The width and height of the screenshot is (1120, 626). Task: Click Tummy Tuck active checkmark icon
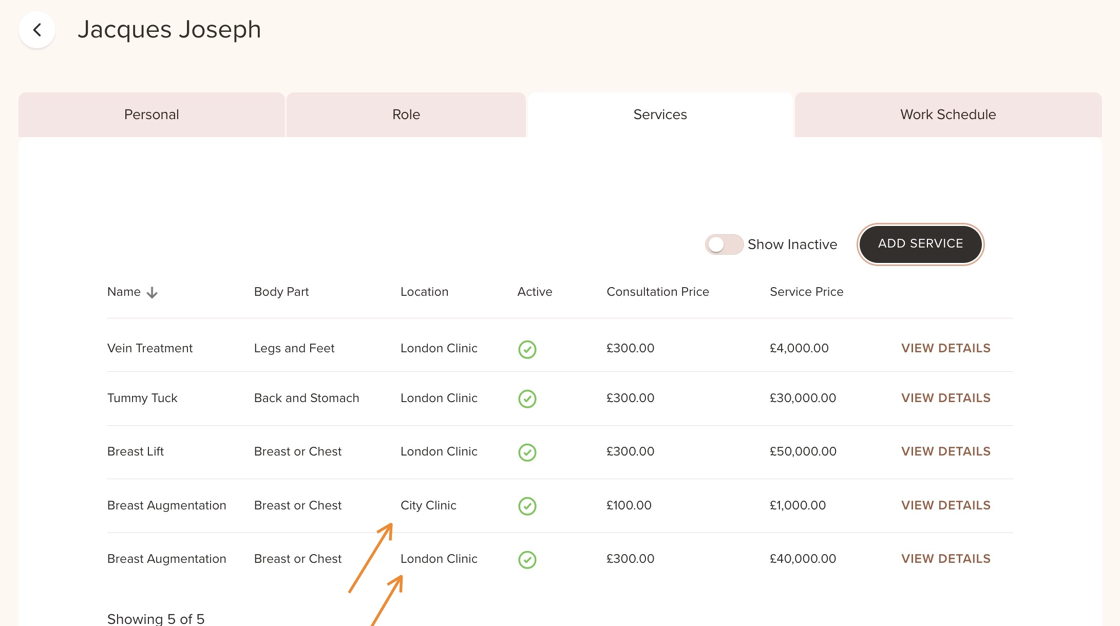tap(527, 399)
